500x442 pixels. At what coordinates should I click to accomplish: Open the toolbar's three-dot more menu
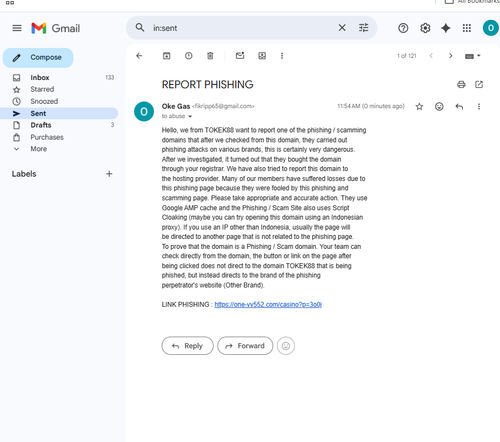tap(282, 56)
